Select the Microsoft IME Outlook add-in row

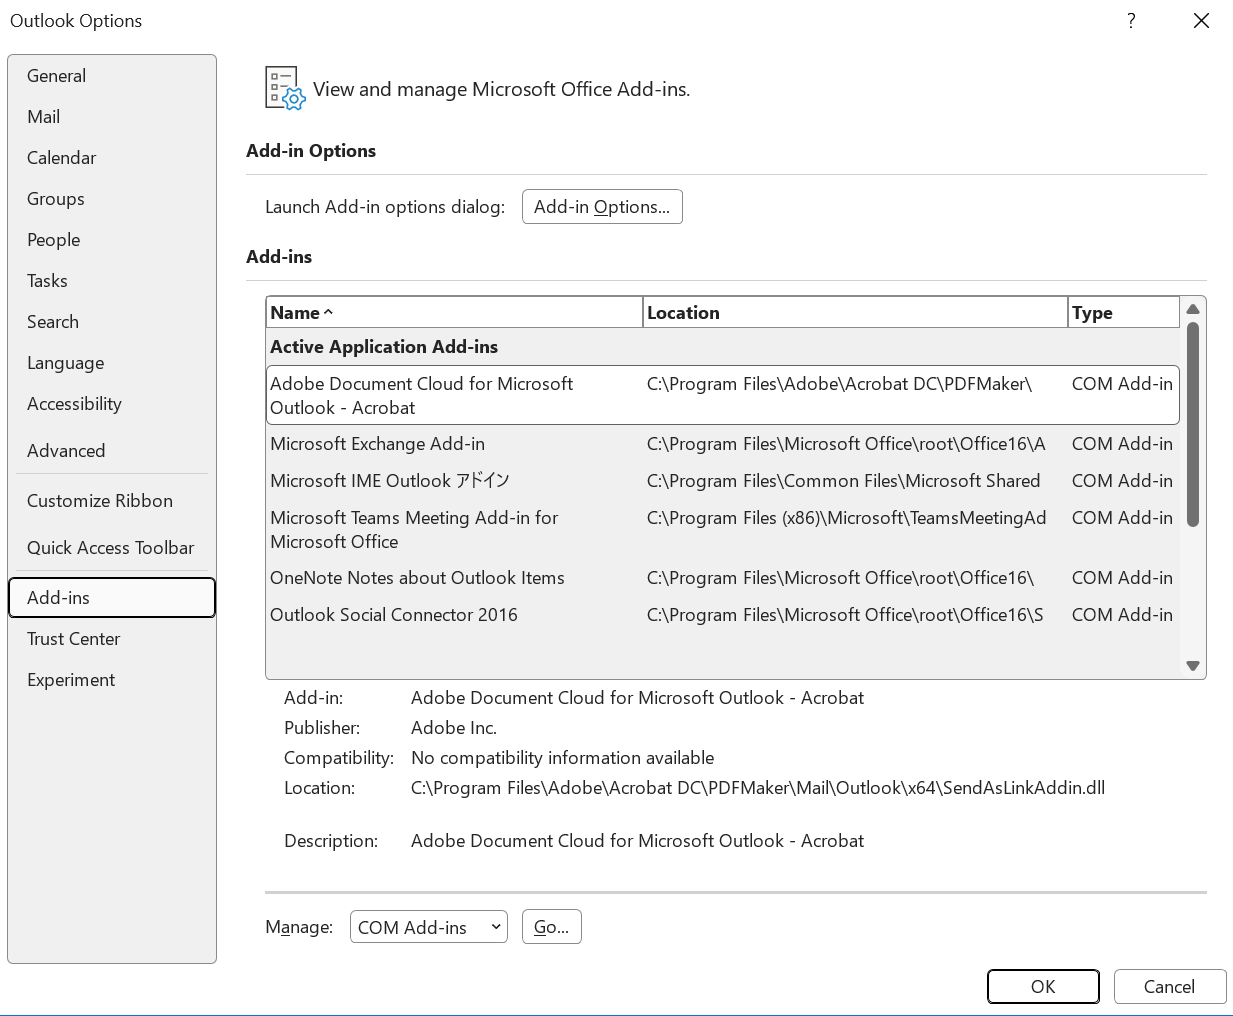[723, 481]
